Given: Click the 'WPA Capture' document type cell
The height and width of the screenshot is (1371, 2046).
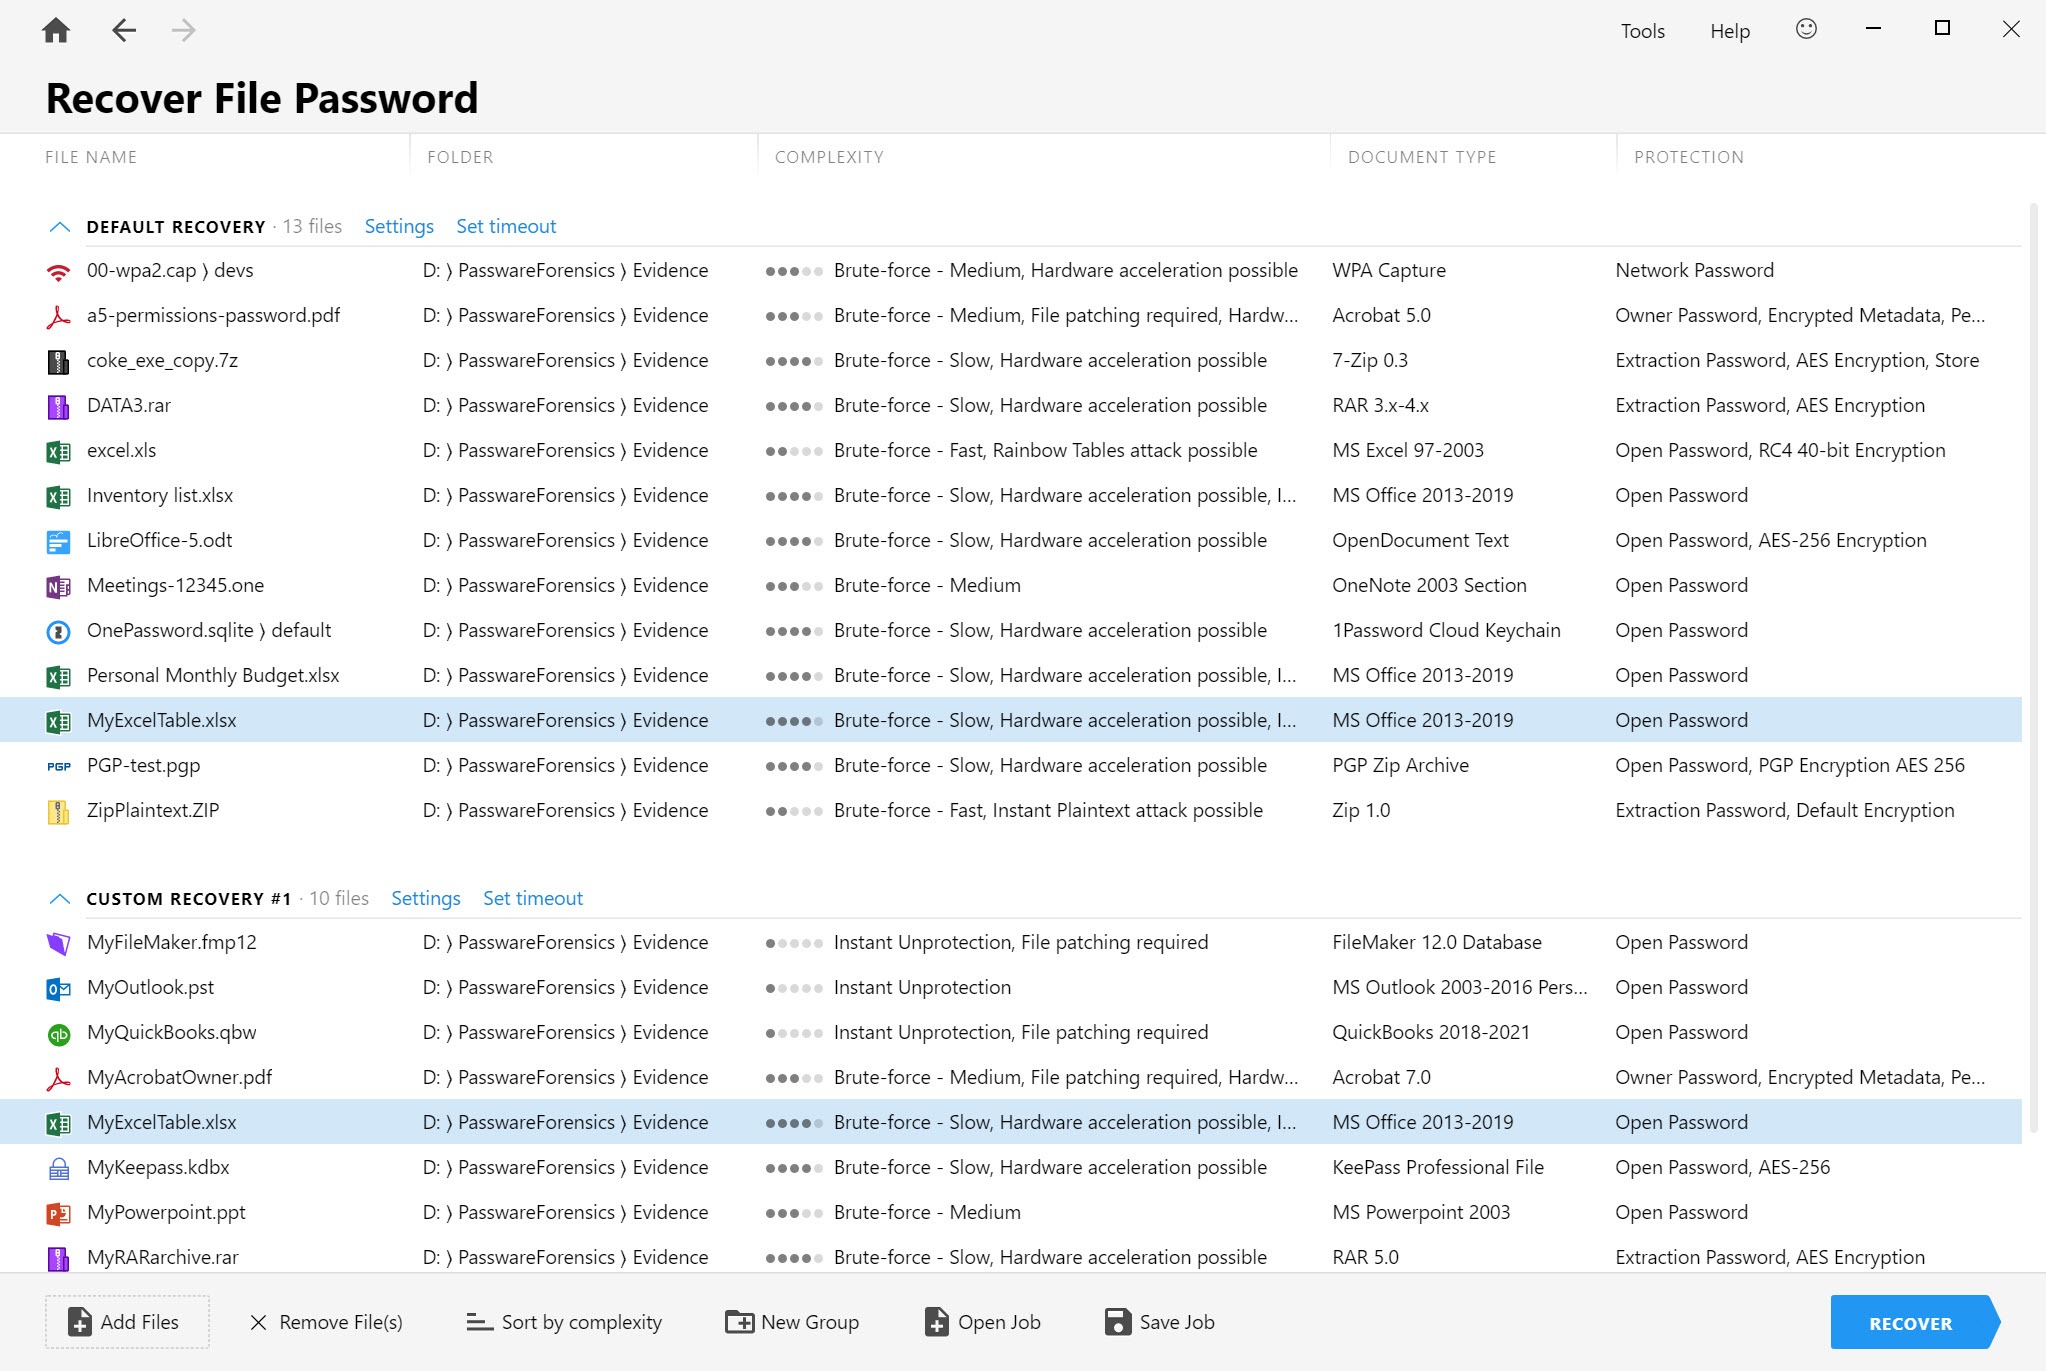Looking at the screenshot, I should 1389,271.
